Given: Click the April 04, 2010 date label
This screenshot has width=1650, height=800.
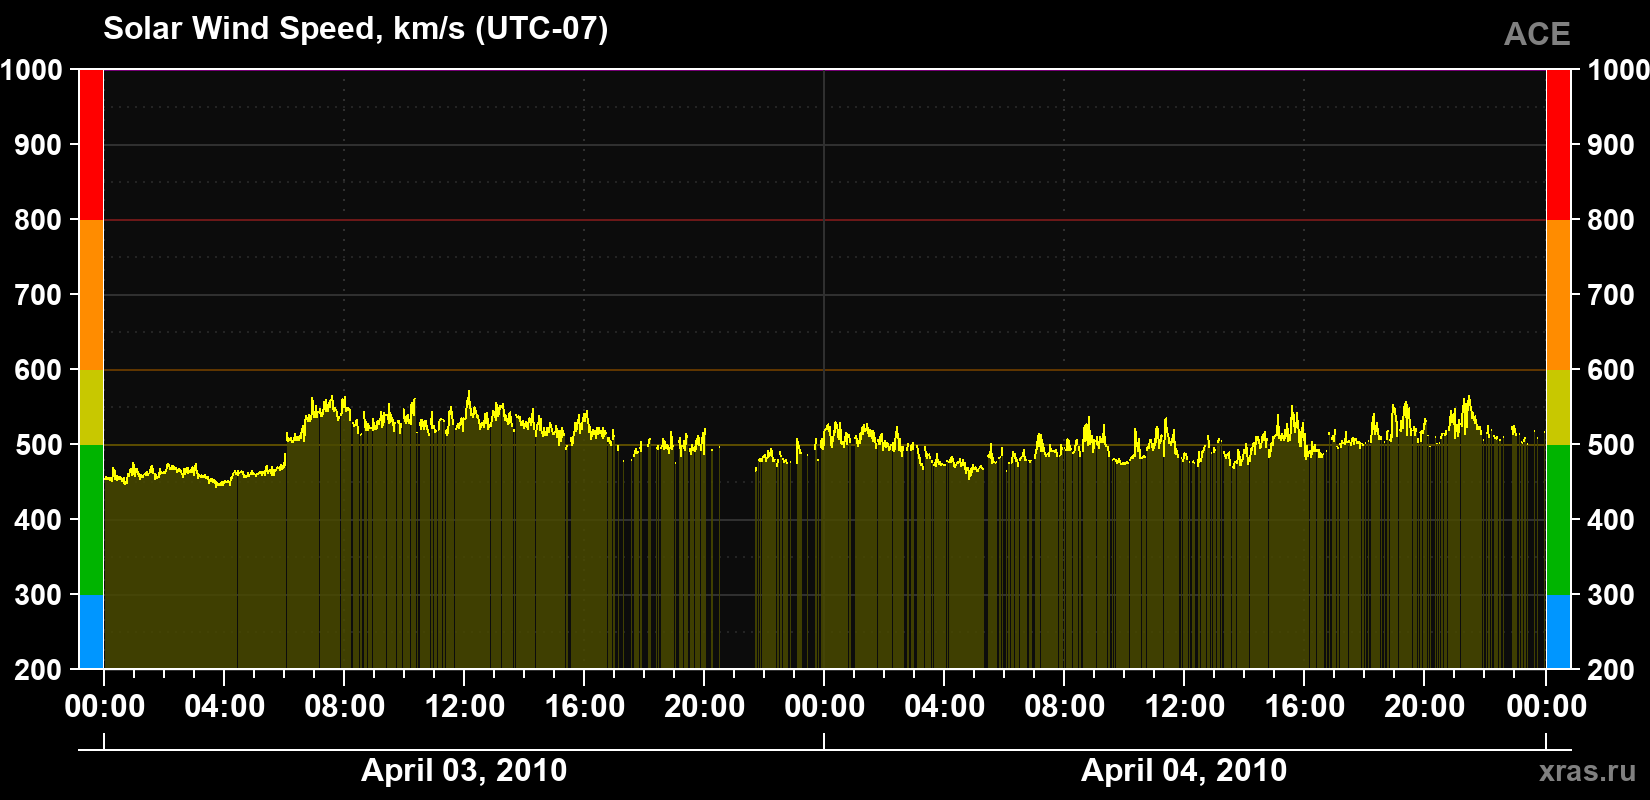Looking at the screenshot, I should (1184, 770).
